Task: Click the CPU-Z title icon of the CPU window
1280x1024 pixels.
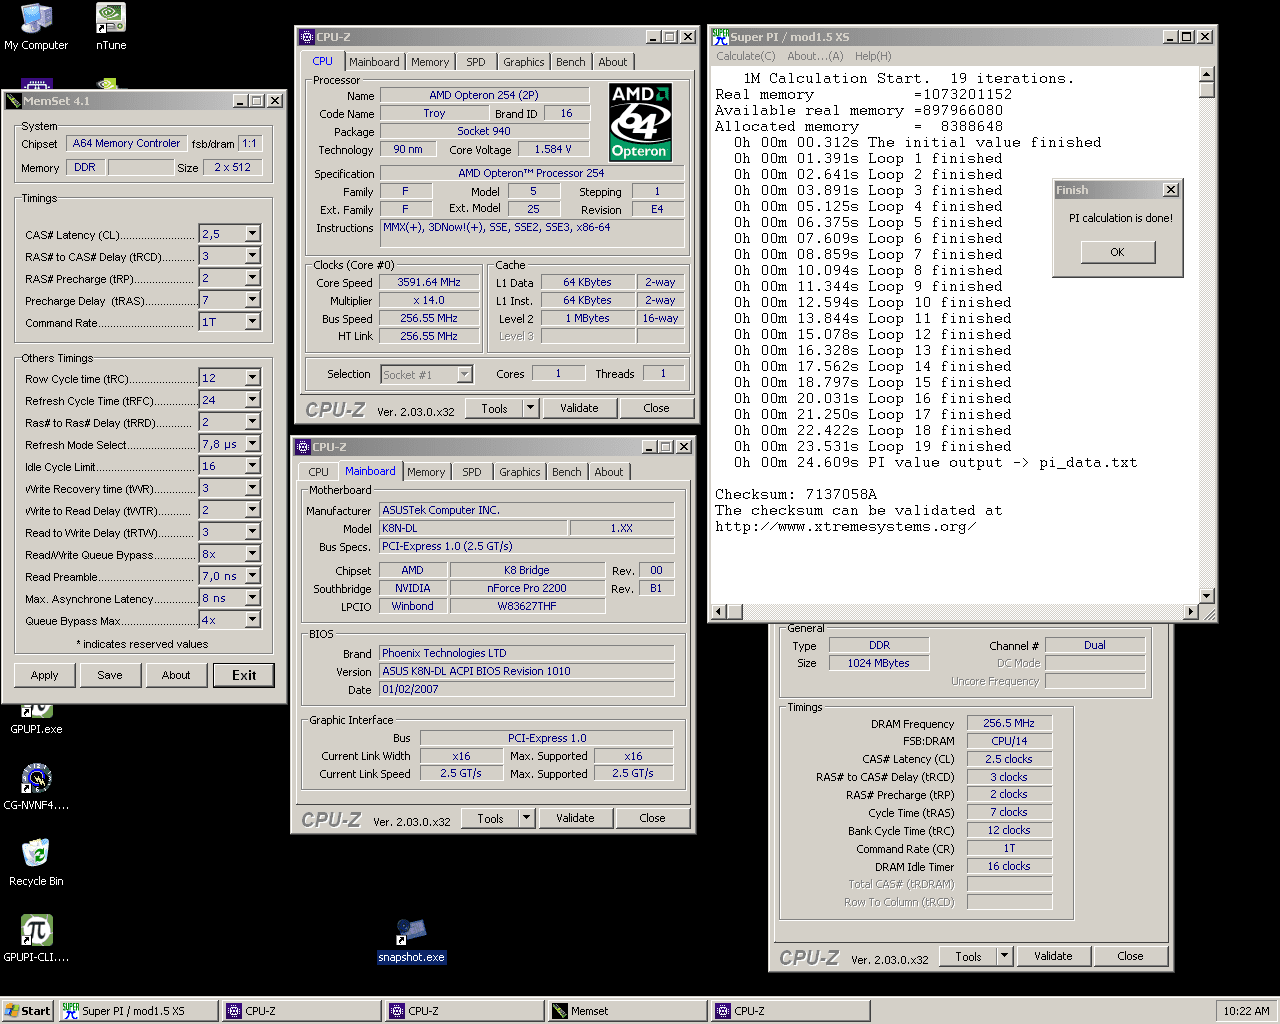Action: pos(307,37)
